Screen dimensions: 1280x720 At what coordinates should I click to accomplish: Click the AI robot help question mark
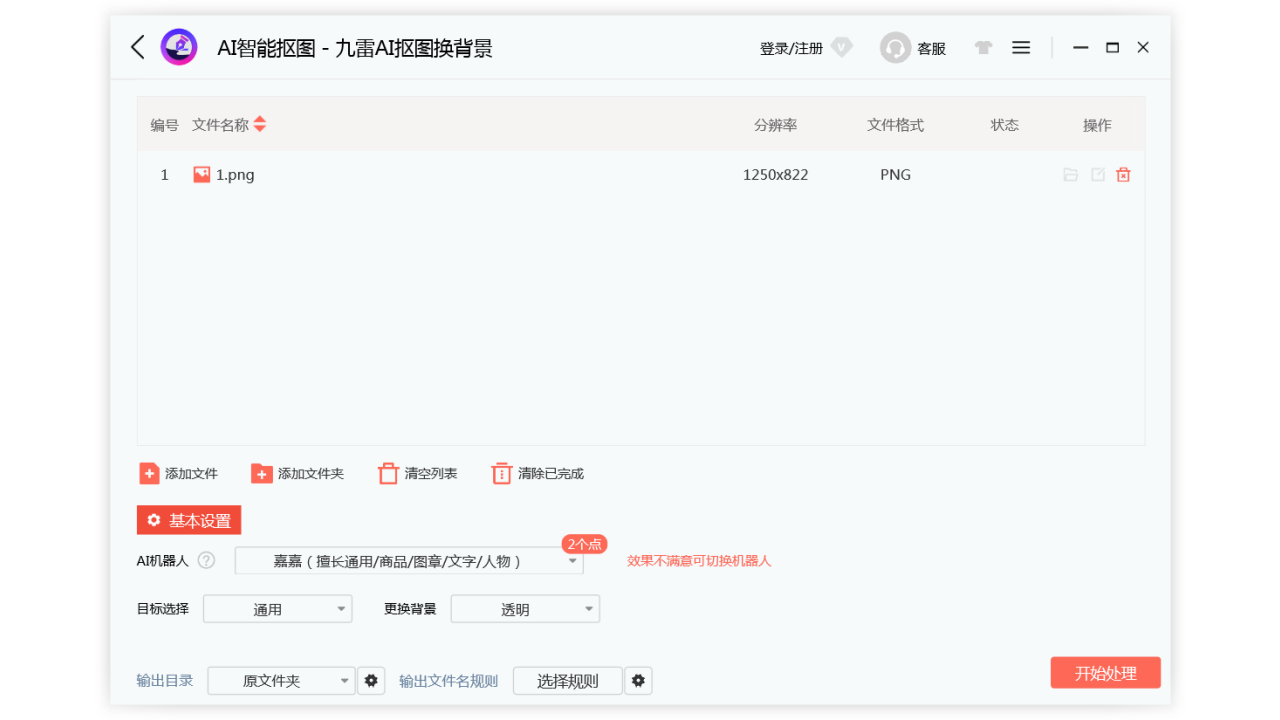pyautogui.click(x=206, y=561)
